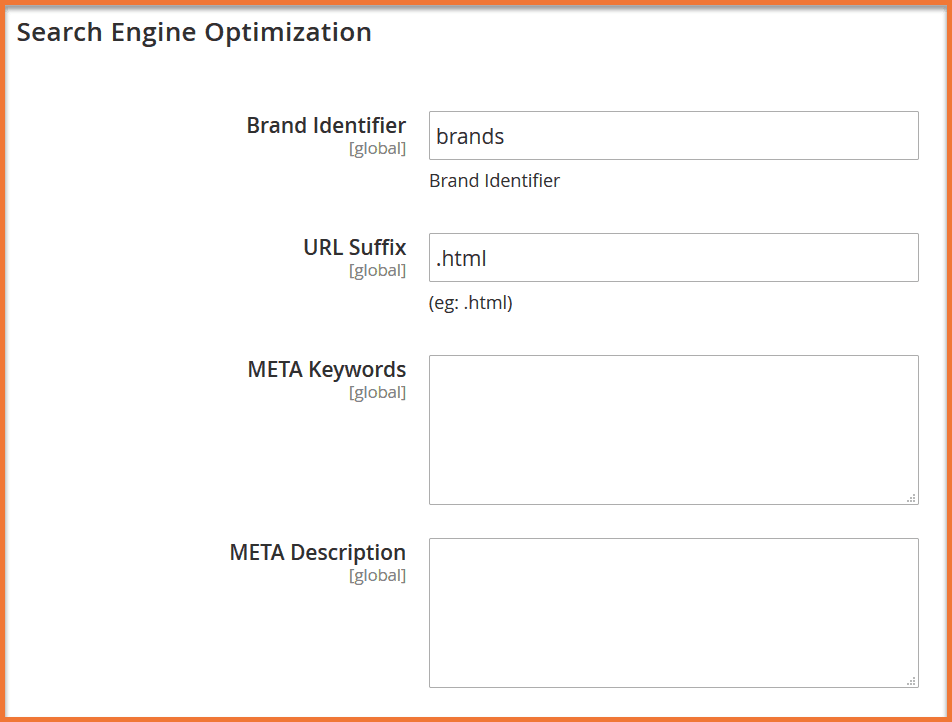This screenshot has width=952, height=722.
Task: Click the [global] scope under URL Suffix
Action: pyautogui.click(x=377, y=271)
